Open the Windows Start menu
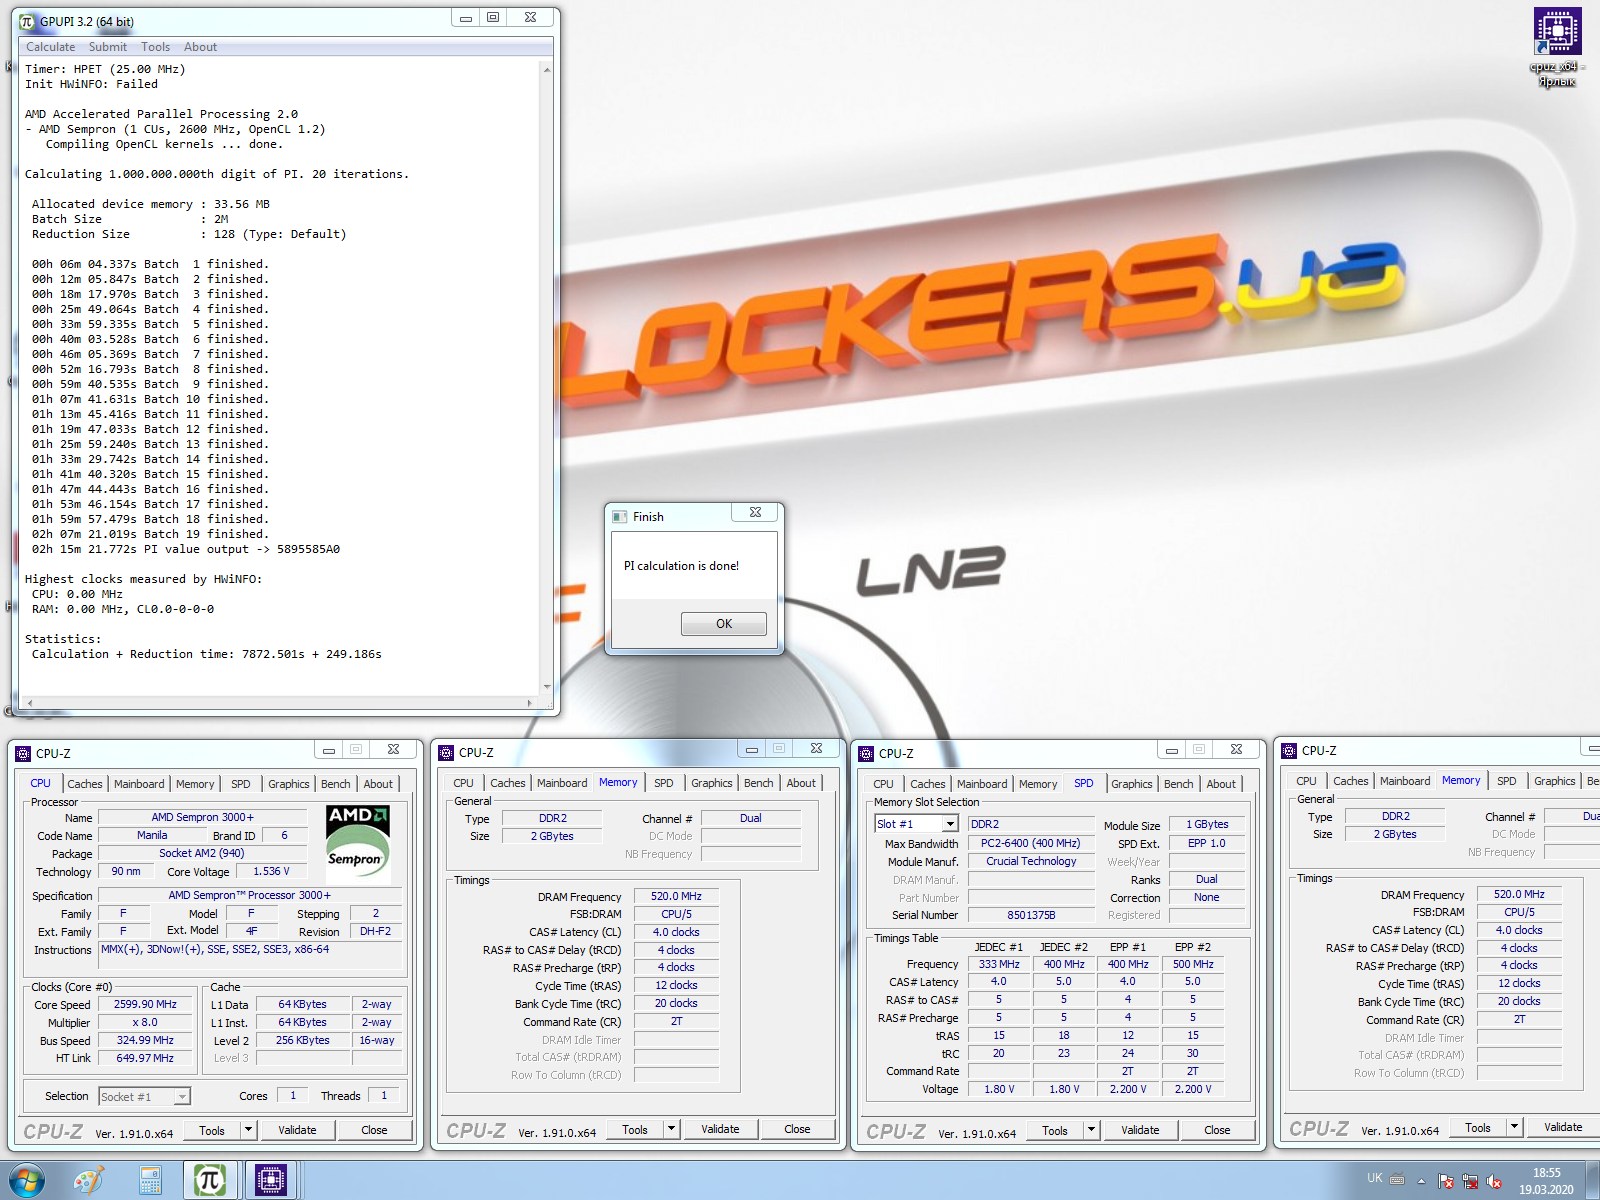Image resolution: width=1600 pixels, height=1200 pixels. [x=26, y=1180]
